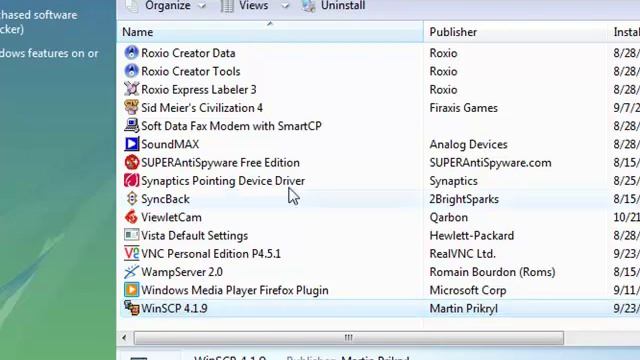This screenshot has width=640, height=360.
Task: Select the SyncBack name text
Action: click(165, 199)
